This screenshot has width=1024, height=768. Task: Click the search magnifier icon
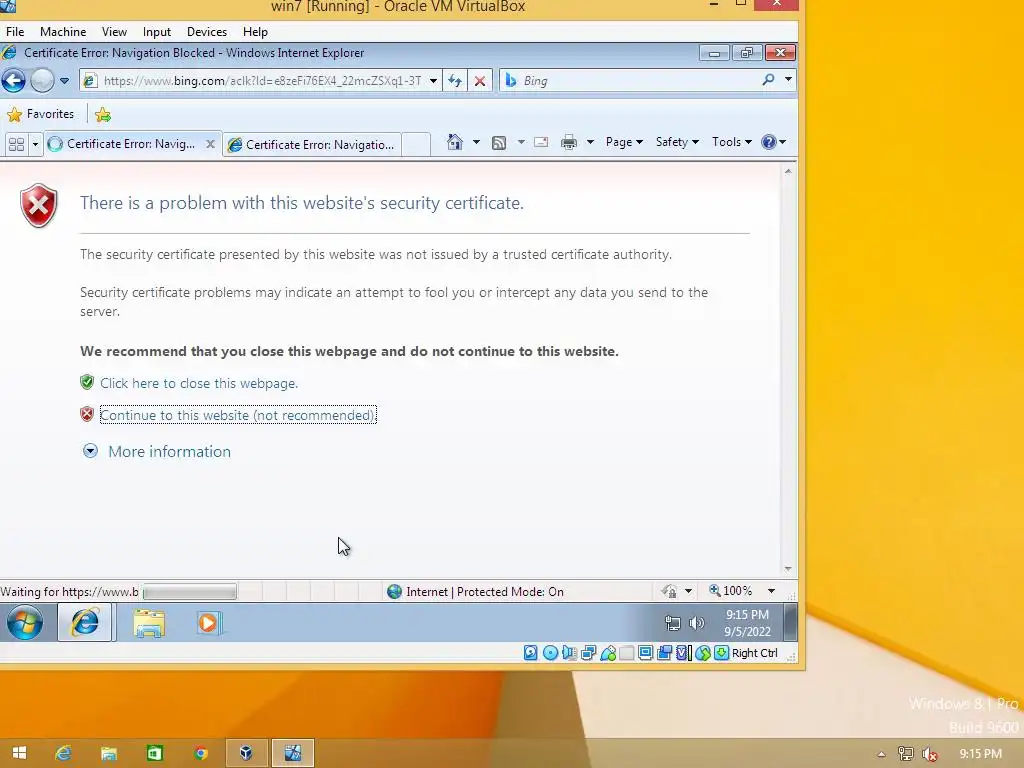point(768,80)
